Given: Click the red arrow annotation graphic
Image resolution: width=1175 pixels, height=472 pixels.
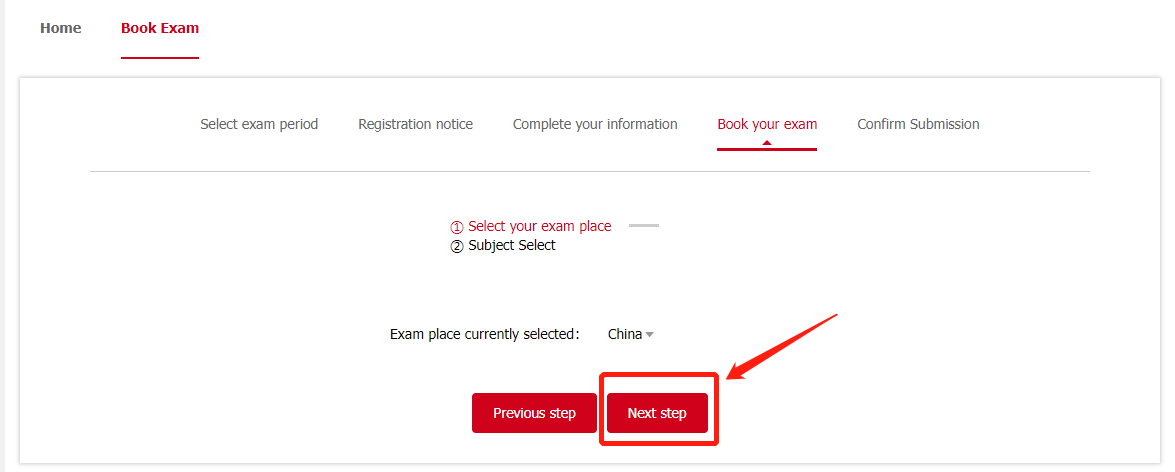Looking at the screenshot, I should tap(783, 346).
